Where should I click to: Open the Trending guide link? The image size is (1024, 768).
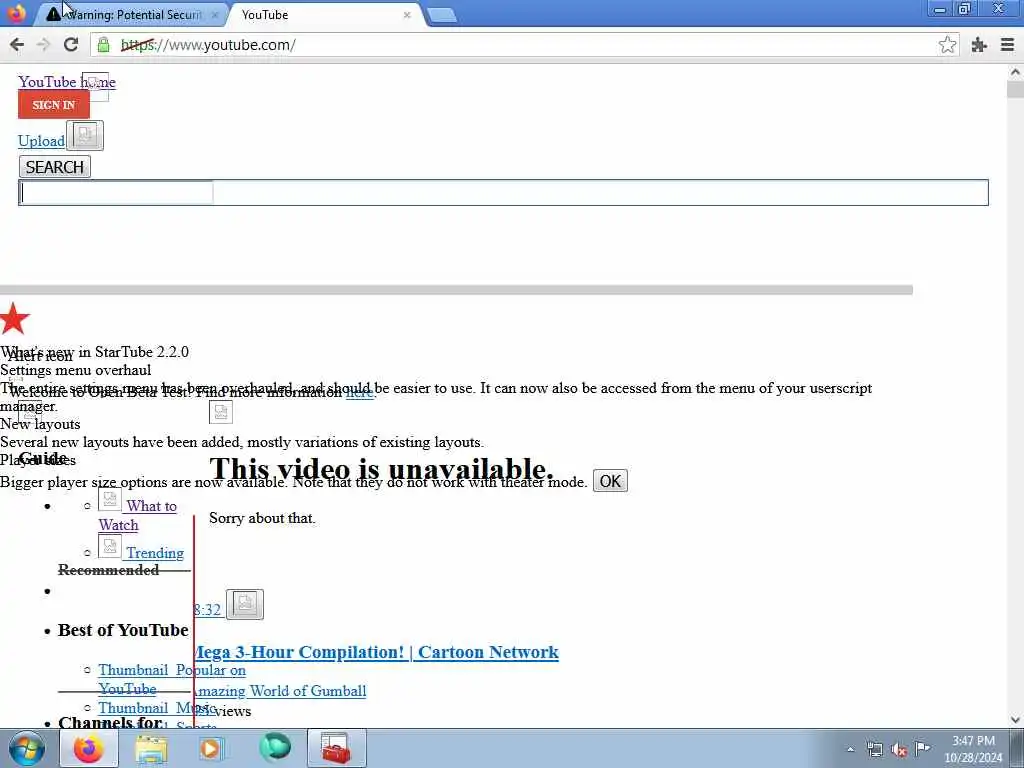click(155, 553)
